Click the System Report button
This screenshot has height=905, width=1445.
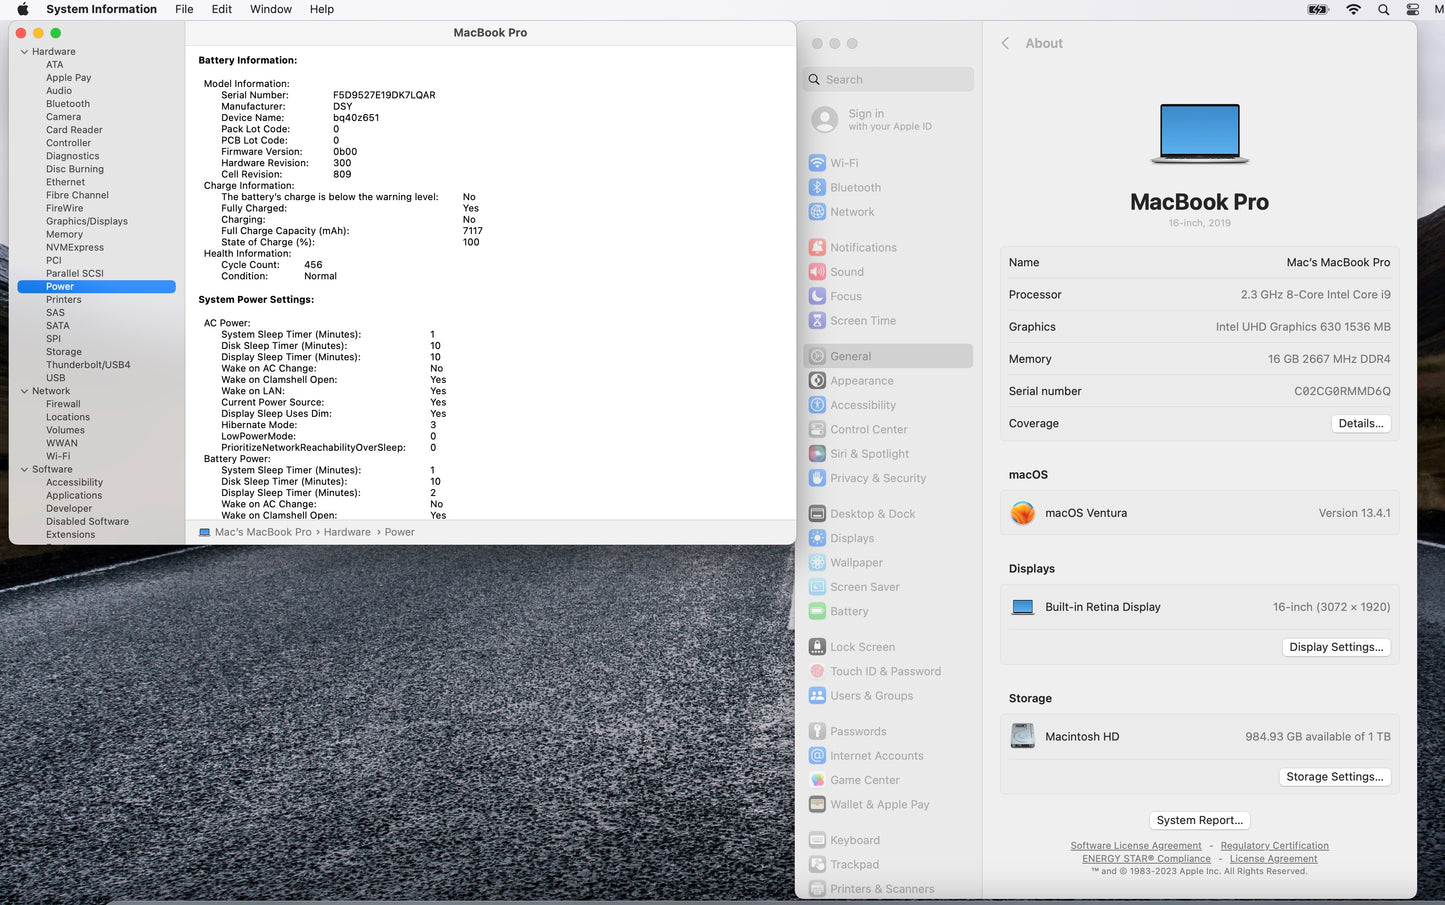click(1199, 820)
